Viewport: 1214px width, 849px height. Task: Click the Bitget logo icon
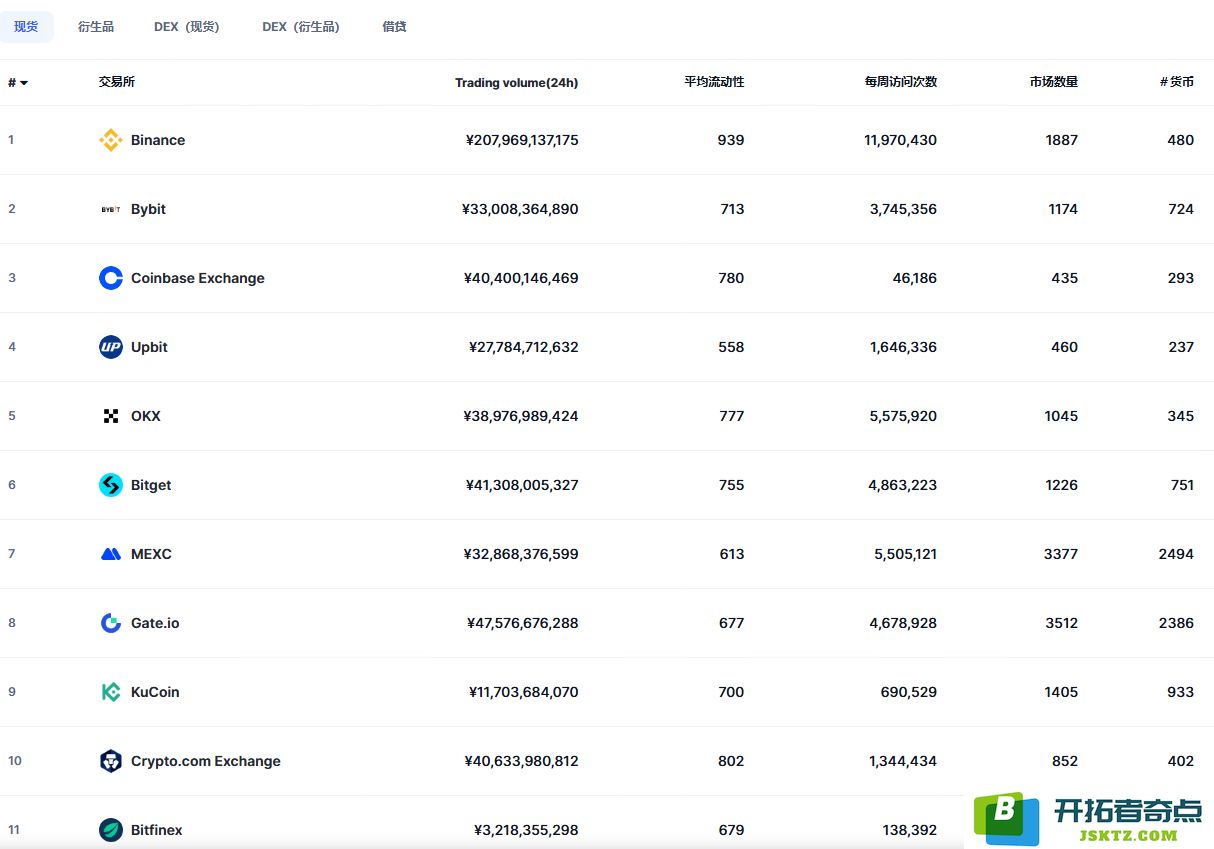click(x=111, y=485)
